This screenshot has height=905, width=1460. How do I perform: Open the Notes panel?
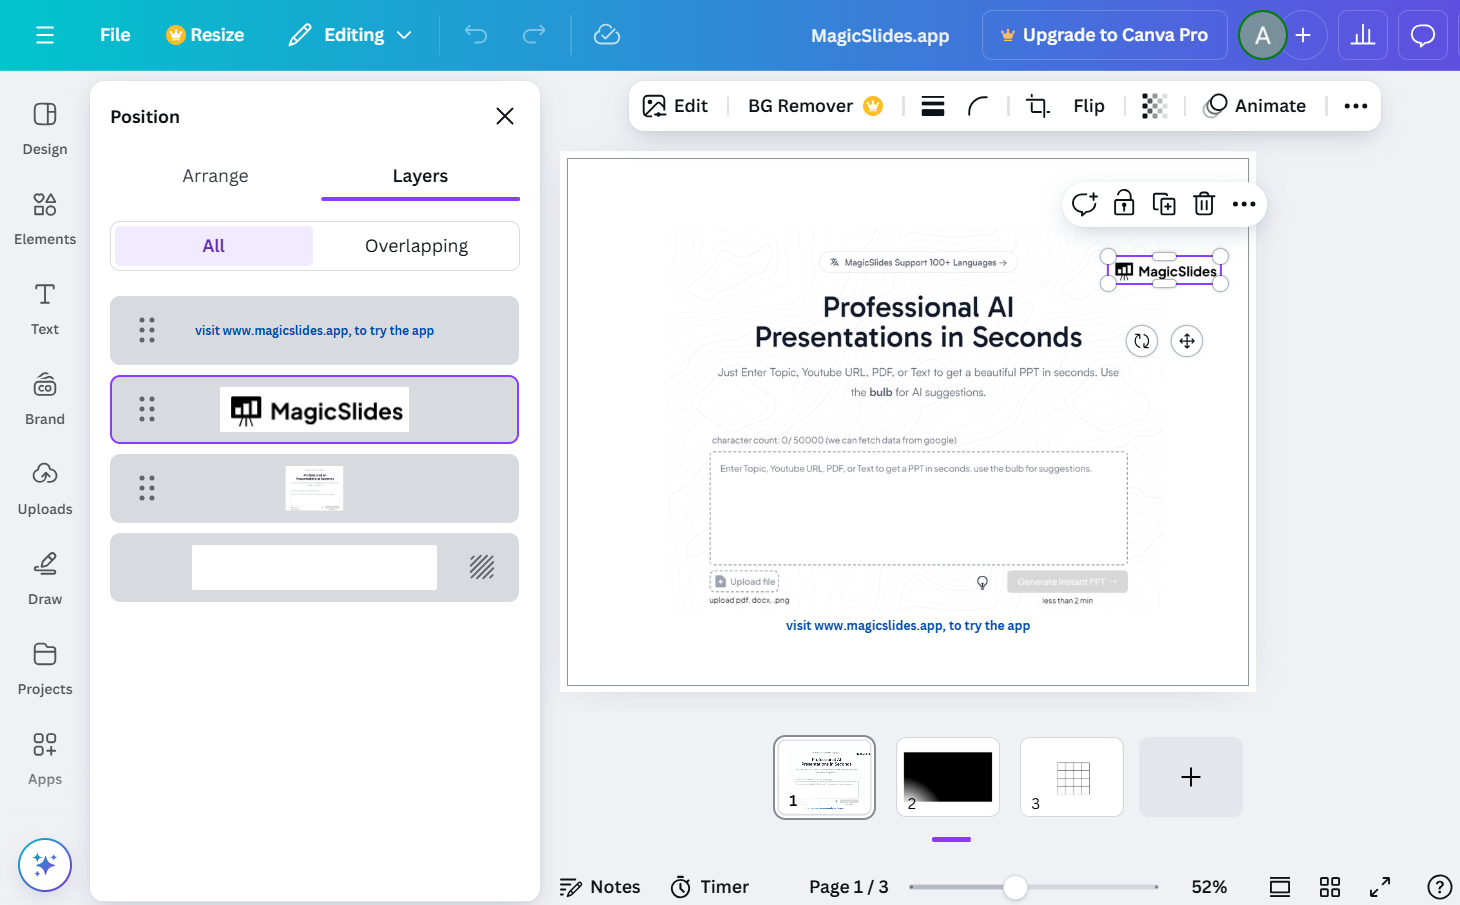pyautogui.click(x=600, y=887)
